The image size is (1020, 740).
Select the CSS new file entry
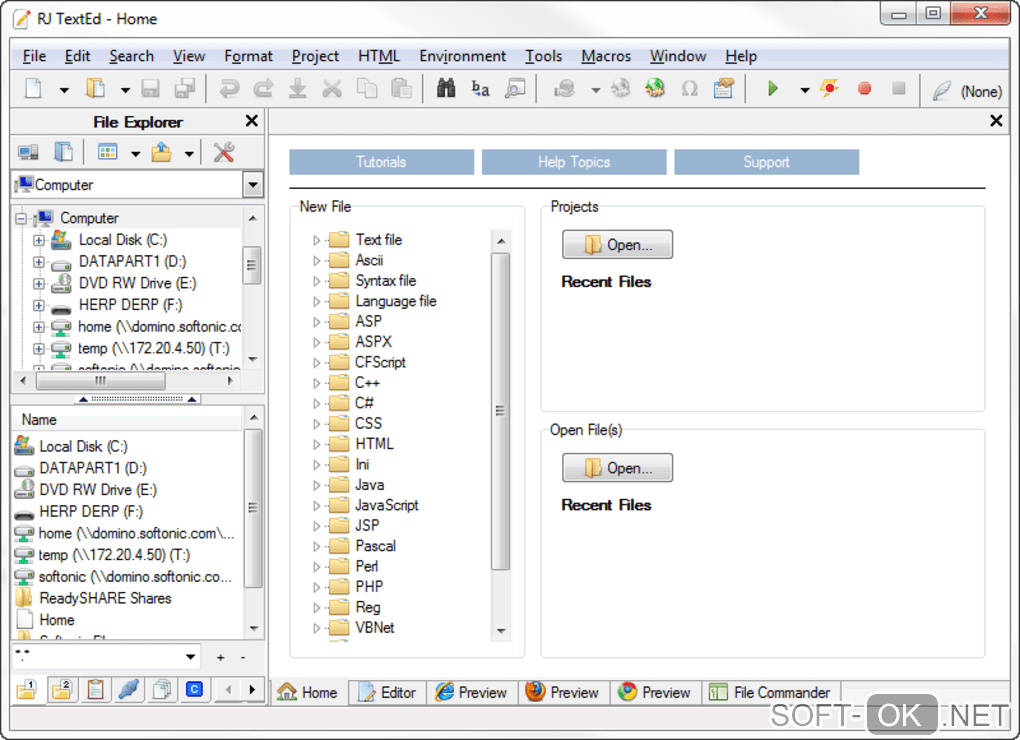(368, 423)
